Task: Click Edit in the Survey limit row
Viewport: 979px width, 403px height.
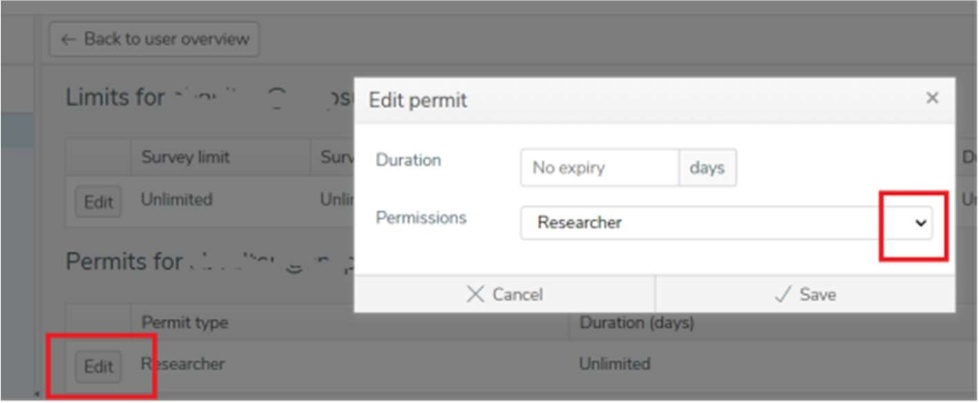Action: (98, 201)
